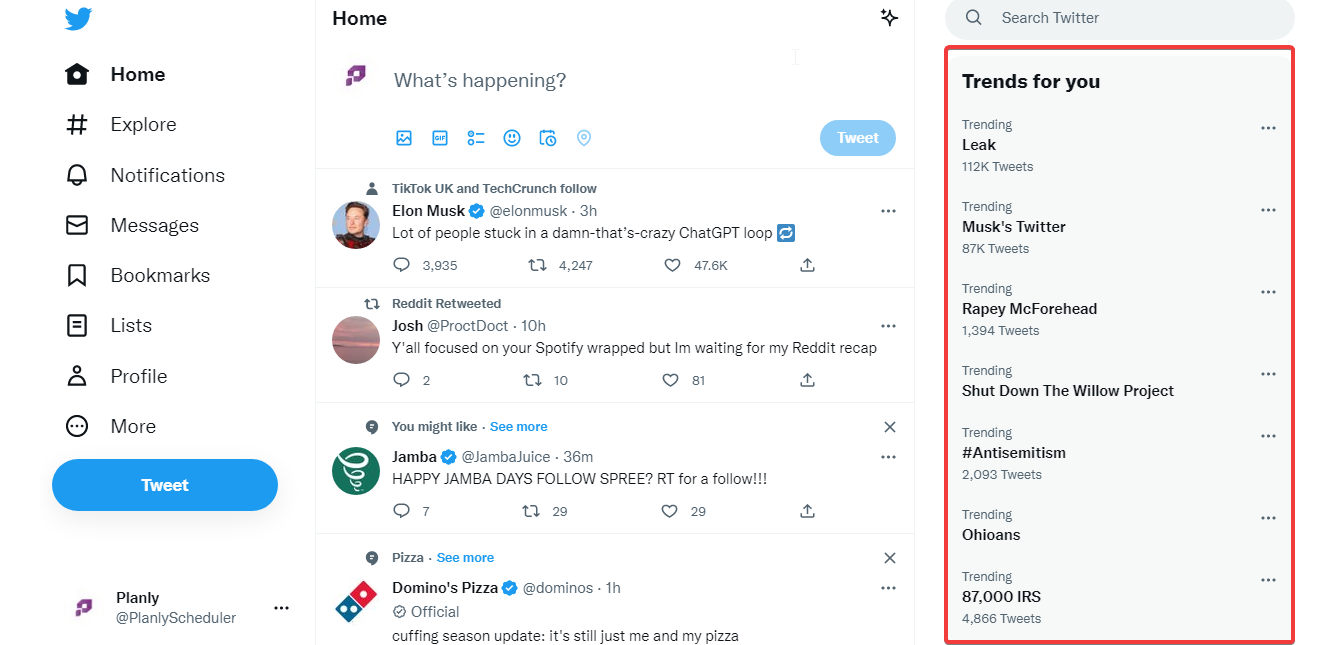
Task: Go to Notifications in the sidebar
Action: (x=167, y=175)
